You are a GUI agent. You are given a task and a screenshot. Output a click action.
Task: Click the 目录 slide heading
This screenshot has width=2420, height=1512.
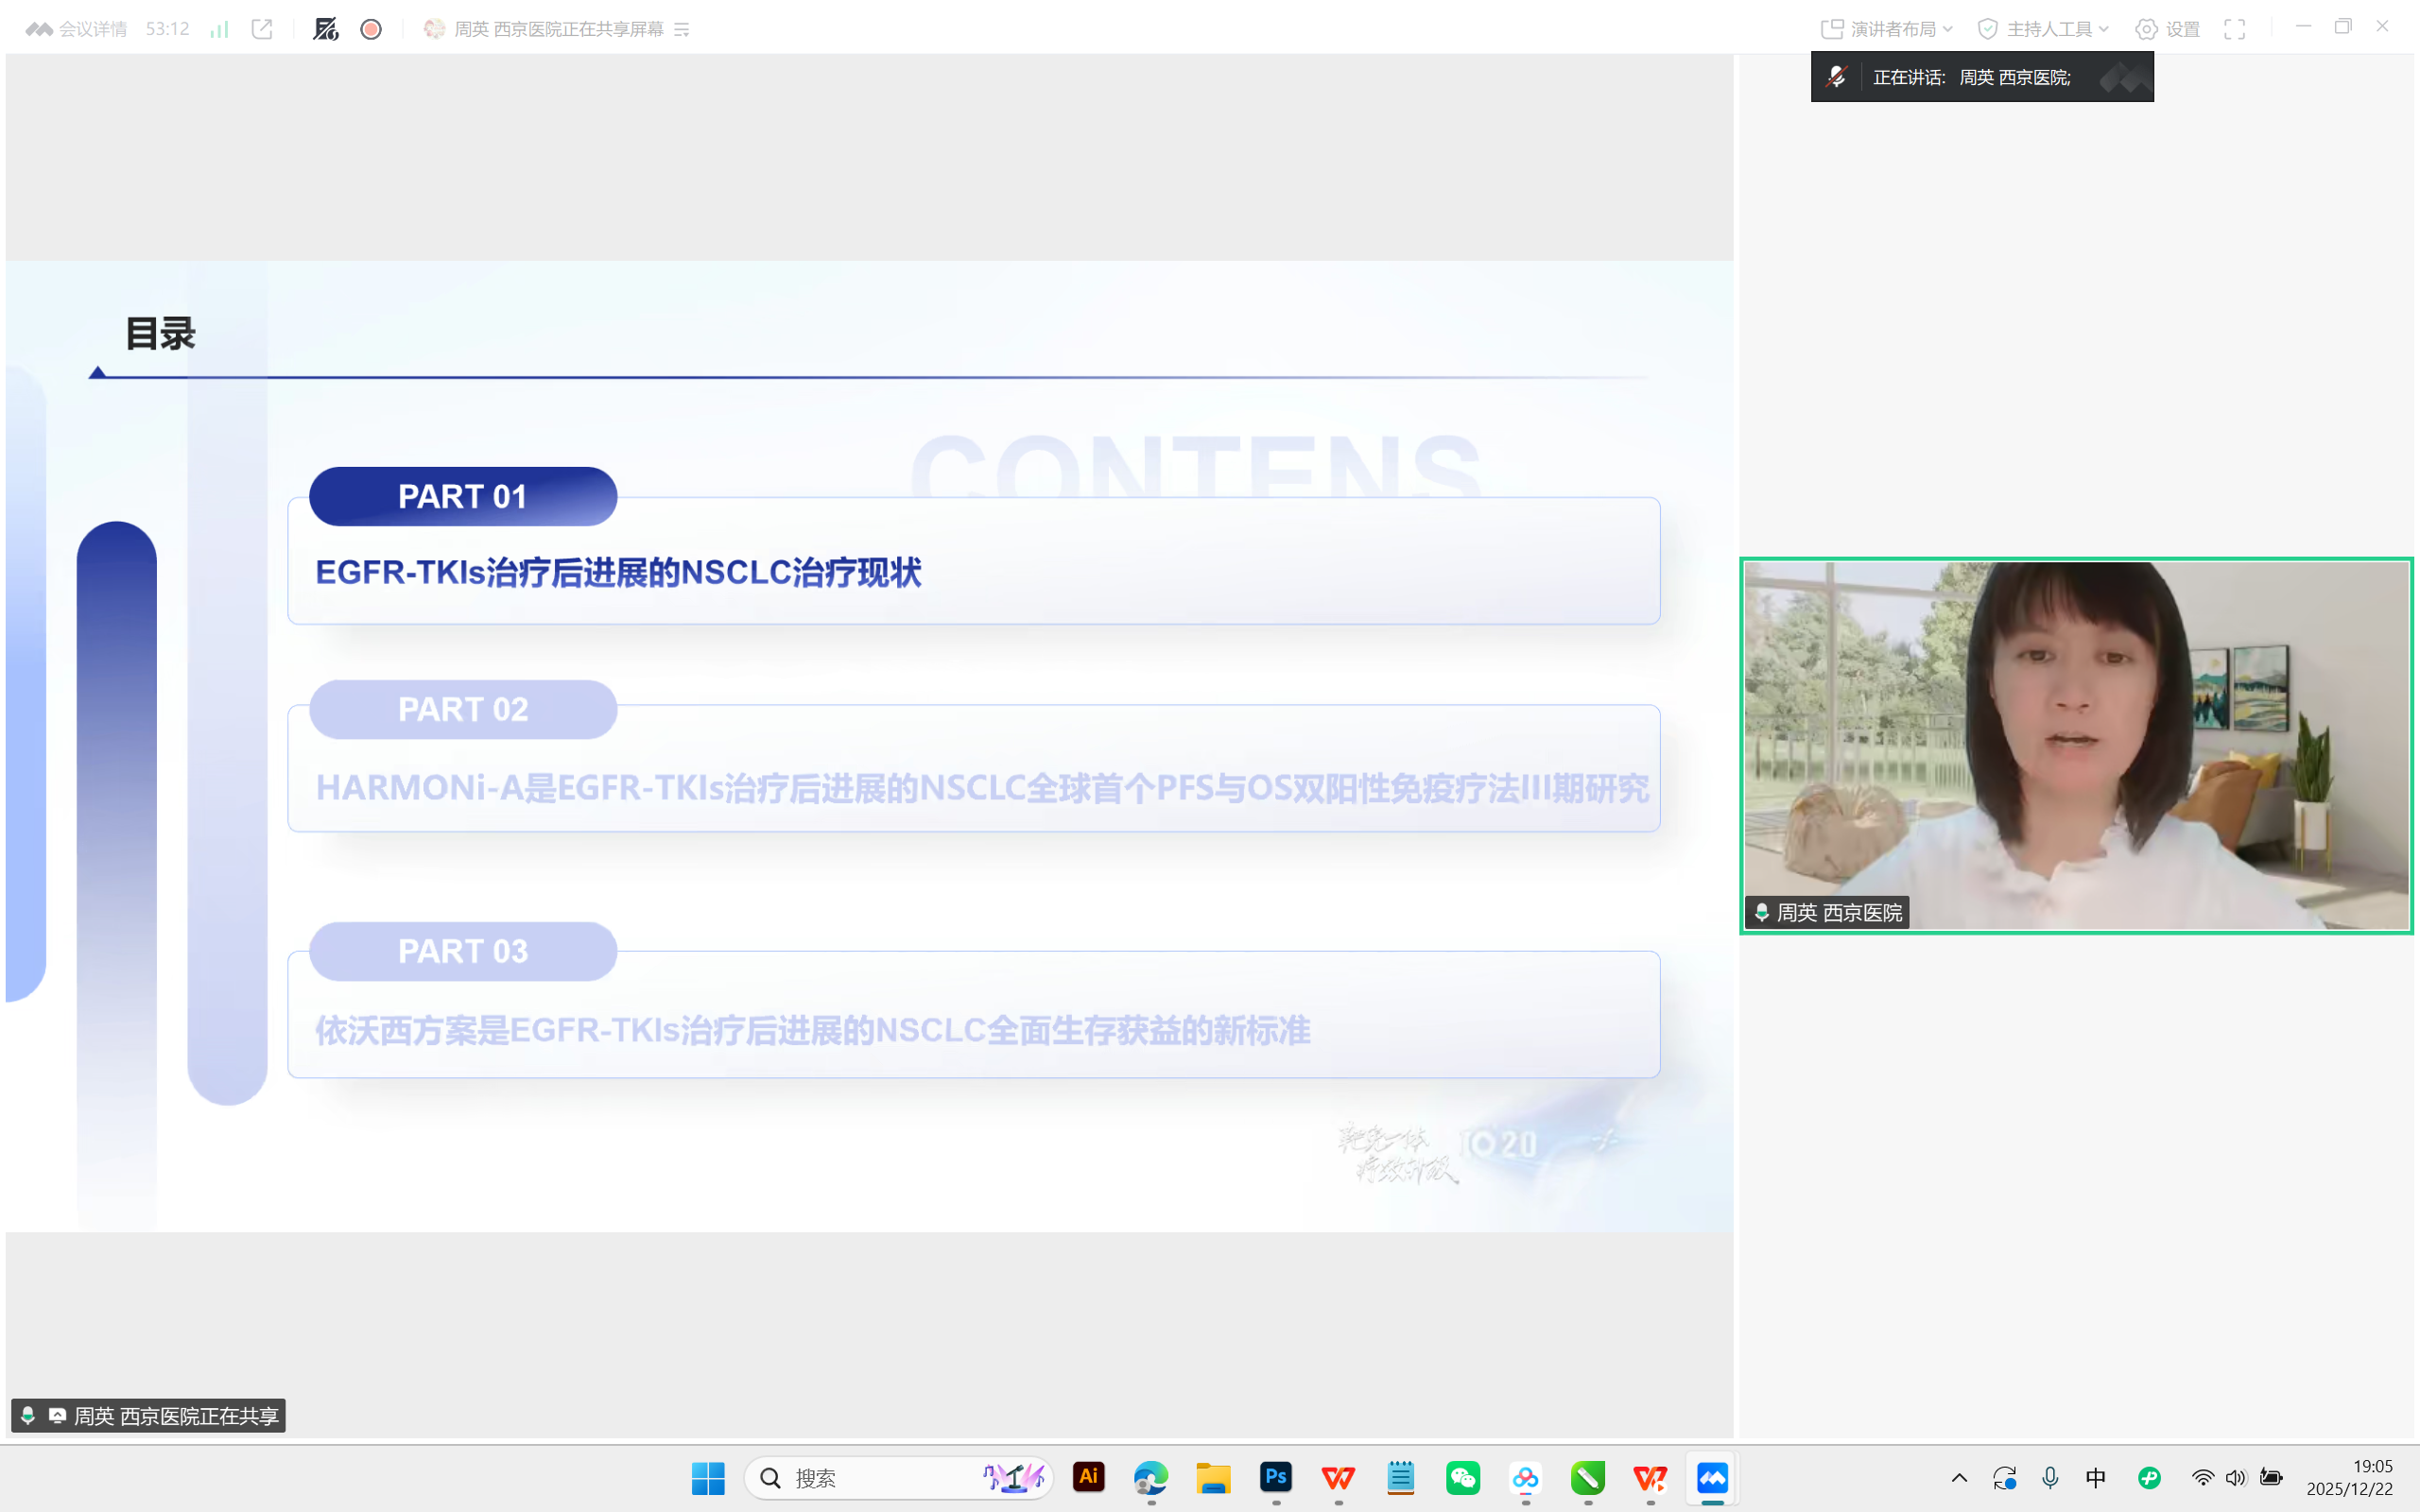pos(160,333)
